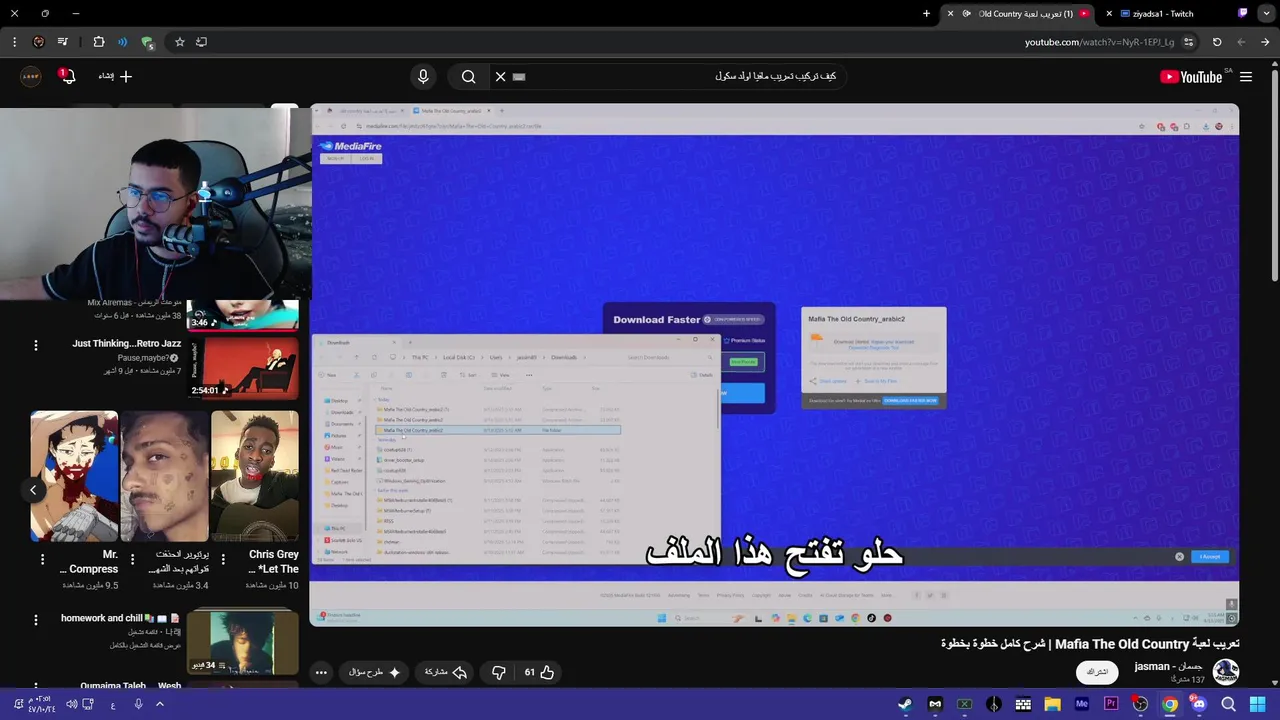Open the Windows Start menu

[1257, 704]
